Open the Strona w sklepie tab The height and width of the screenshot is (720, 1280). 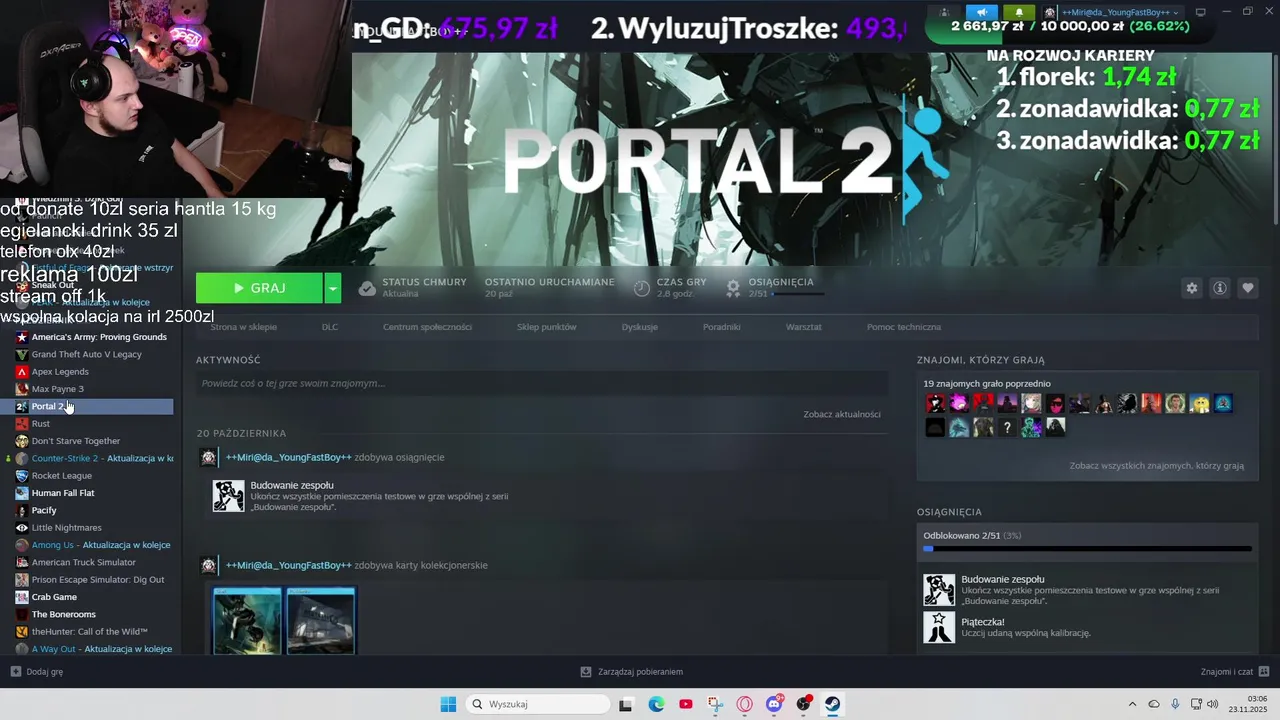[x=244, y=327]
